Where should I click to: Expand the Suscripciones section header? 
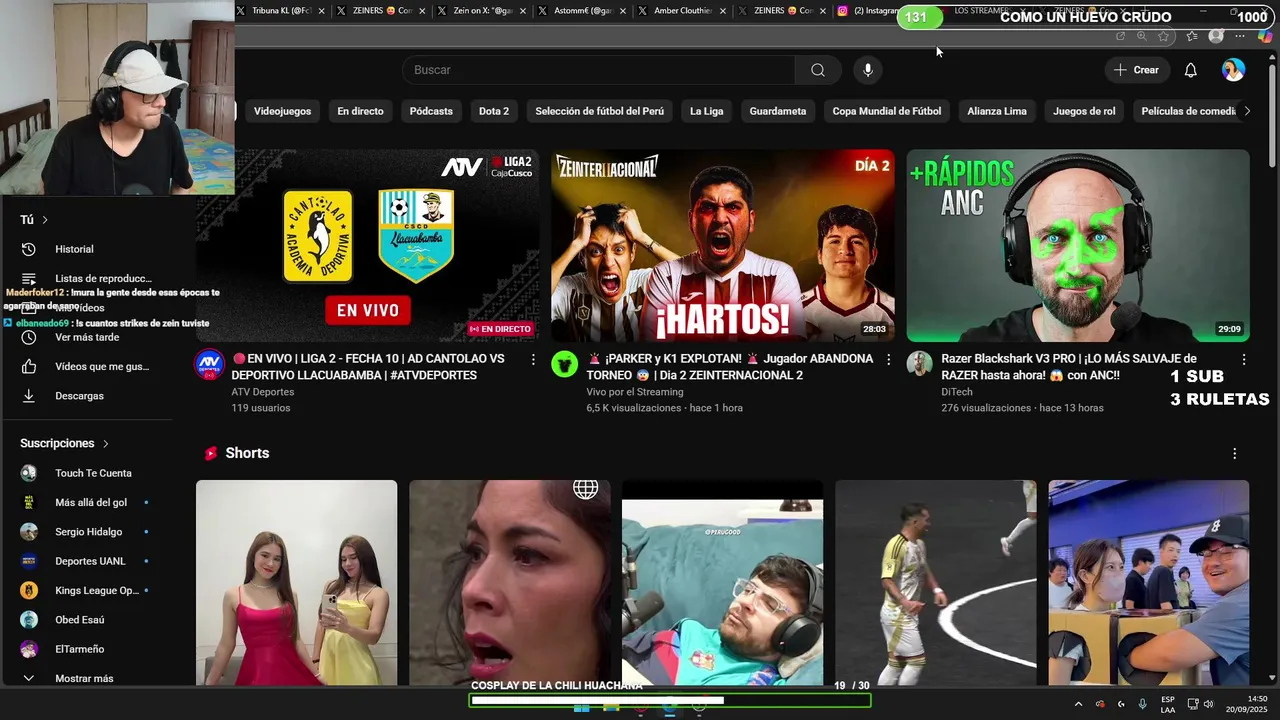64,443
